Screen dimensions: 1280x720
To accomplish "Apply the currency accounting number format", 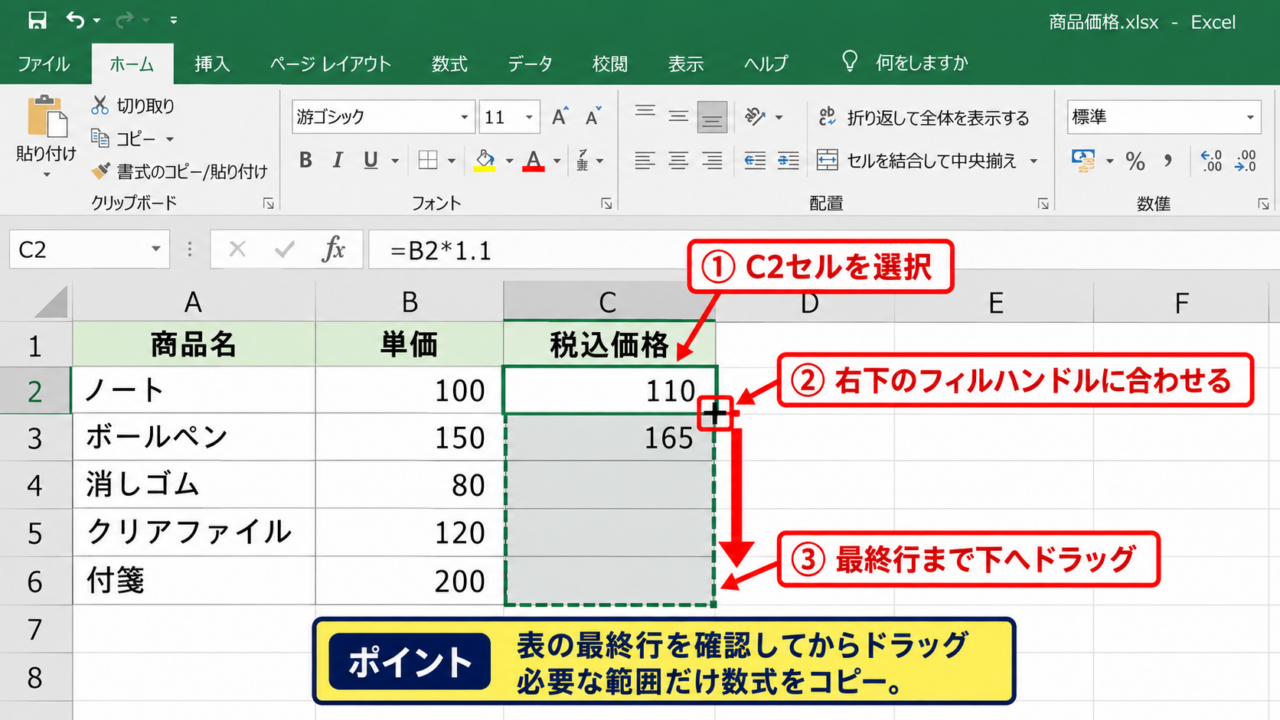I will (x=1083, y=160).
